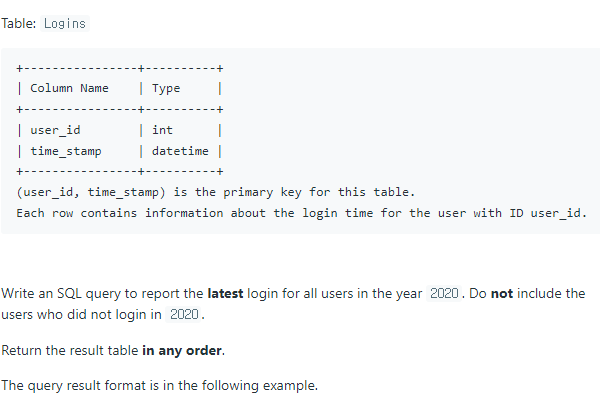
Task: Click the schema table's top border line
Action: click(120, 68)
